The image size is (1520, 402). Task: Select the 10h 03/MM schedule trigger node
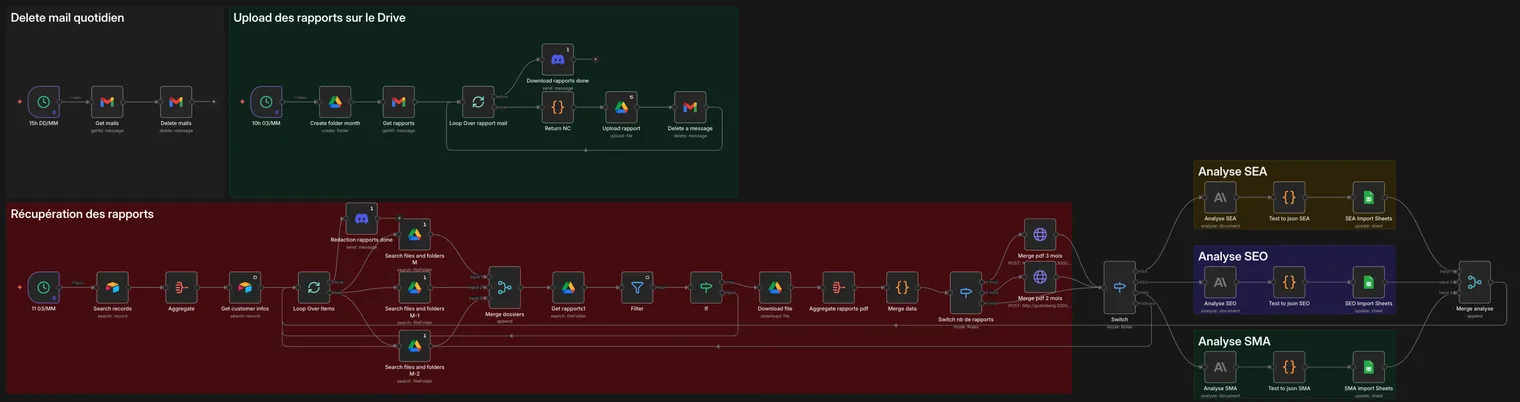pos(266,102)
